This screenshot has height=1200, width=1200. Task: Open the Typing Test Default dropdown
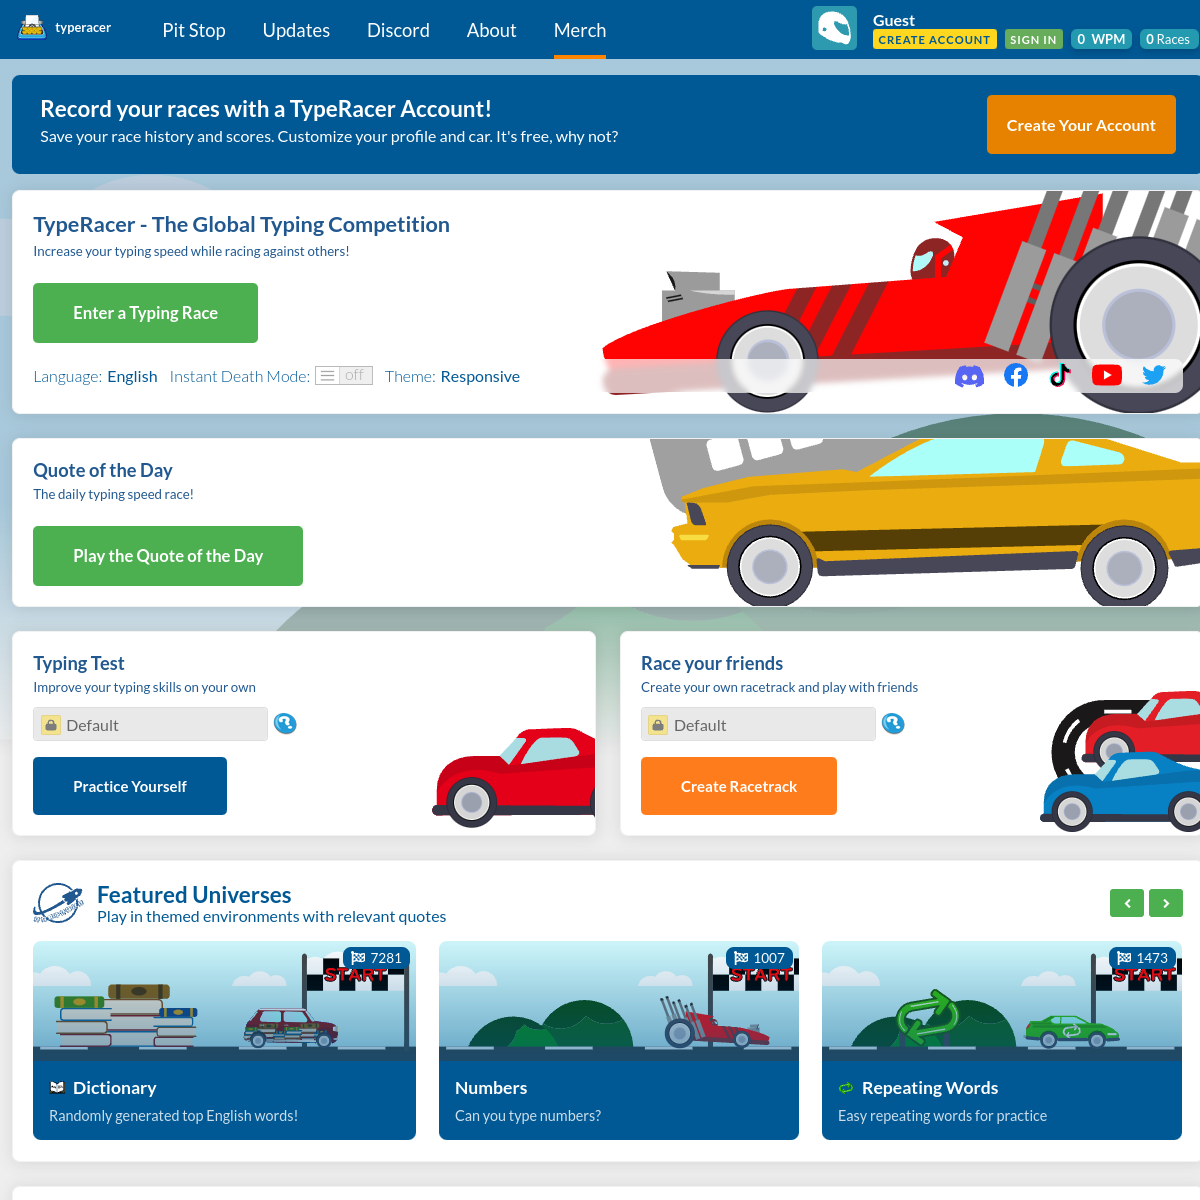[150, 723]
